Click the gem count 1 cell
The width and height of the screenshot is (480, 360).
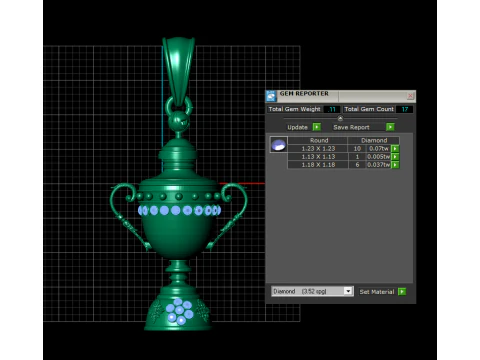(357, 157)
